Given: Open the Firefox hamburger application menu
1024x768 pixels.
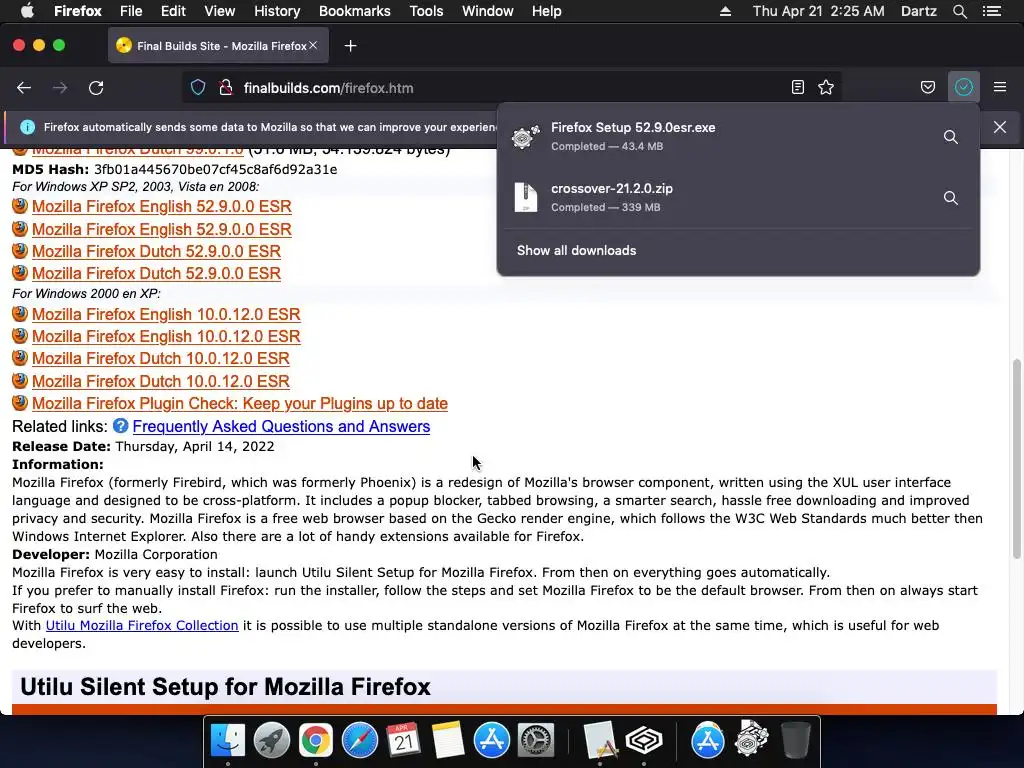Looking at the screenshot, I should click(1000, 88).
